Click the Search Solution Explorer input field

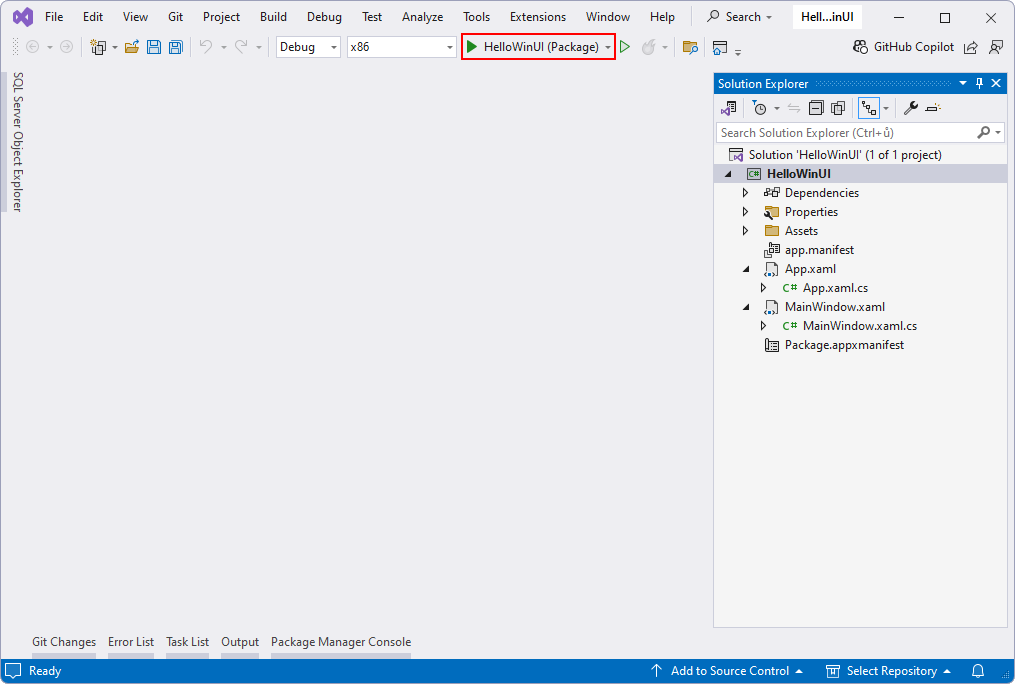coord(850,132)
